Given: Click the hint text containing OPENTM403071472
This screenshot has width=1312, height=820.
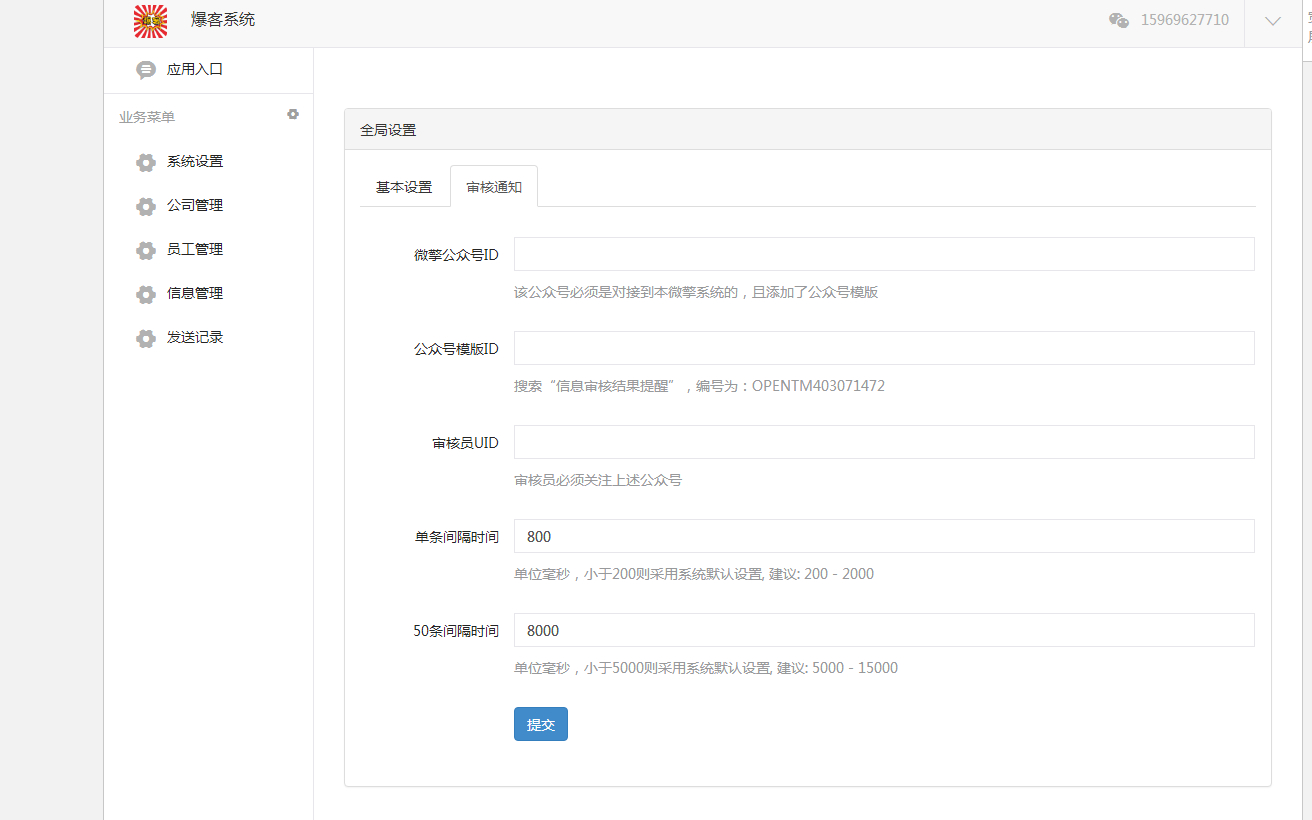Looking at the screenshot, I should click(700, 386).
